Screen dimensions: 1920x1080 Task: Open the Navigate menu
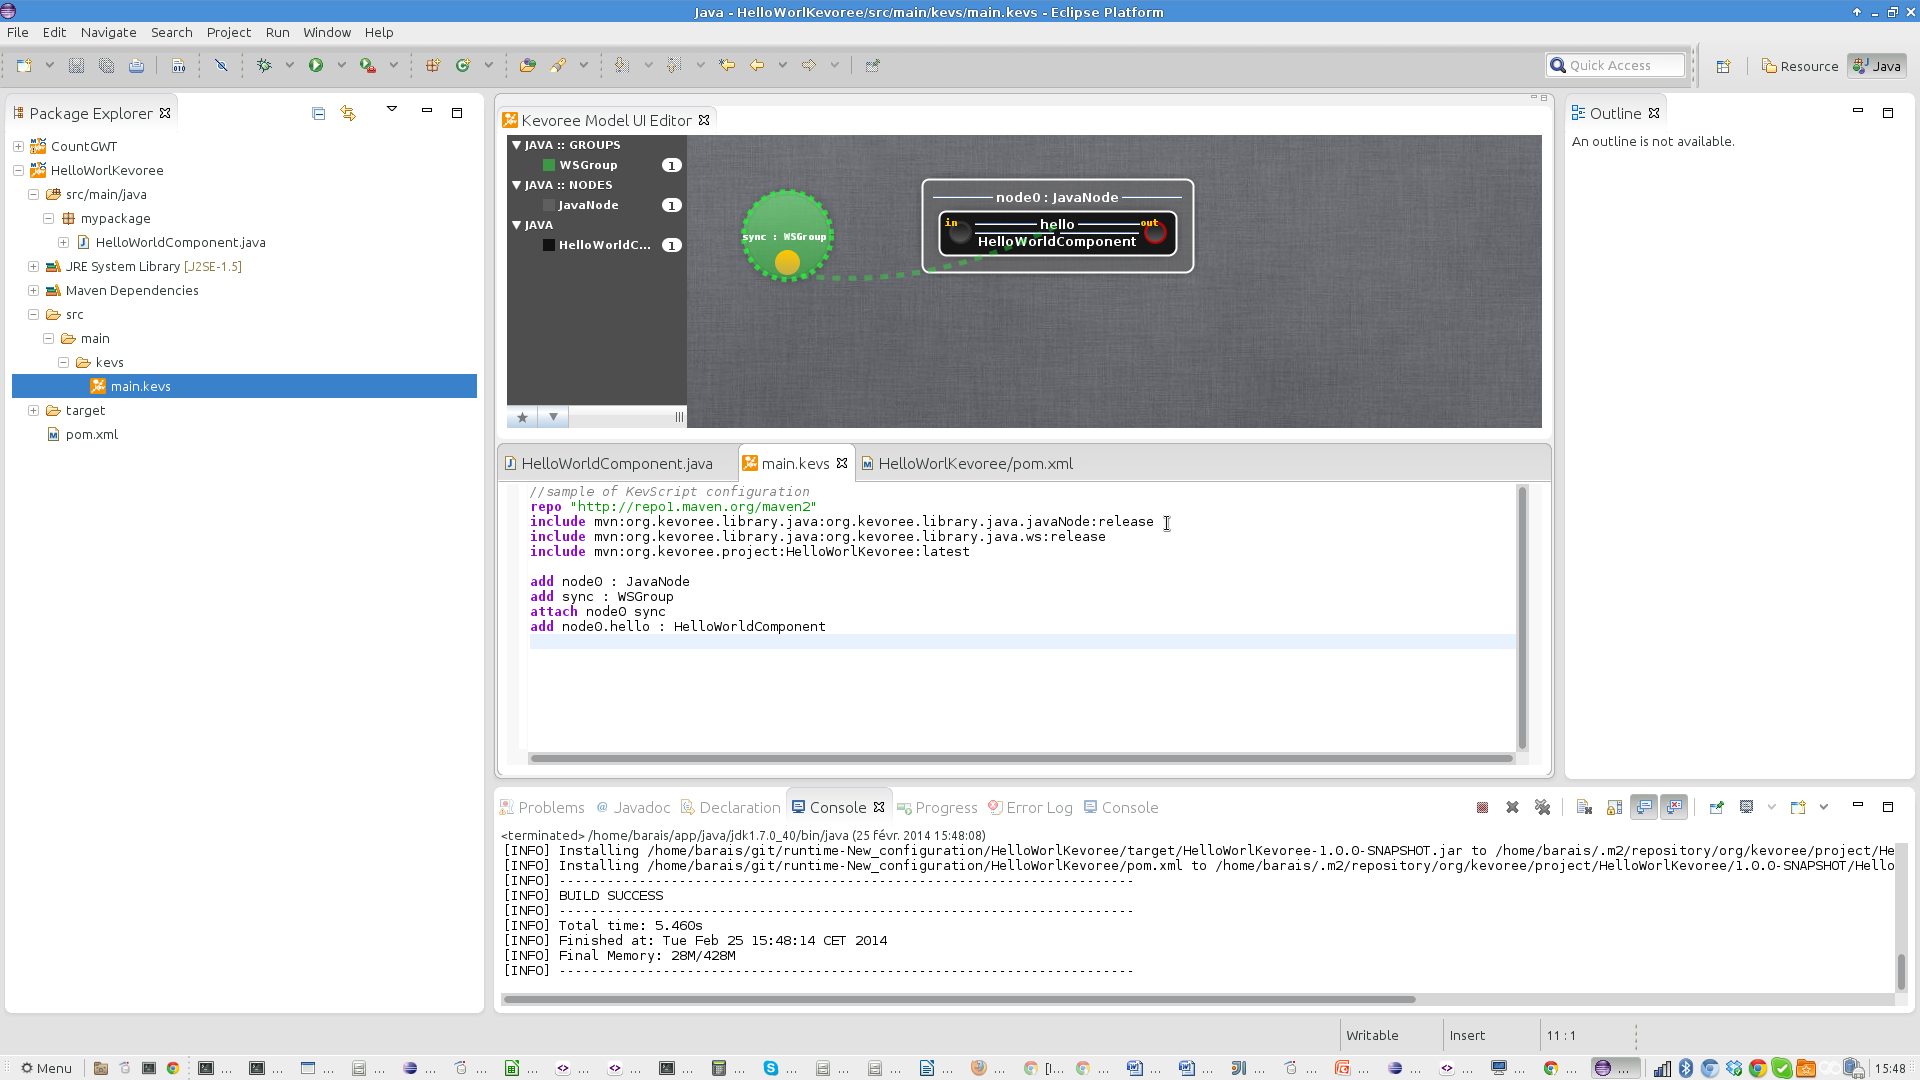(108, 32)
